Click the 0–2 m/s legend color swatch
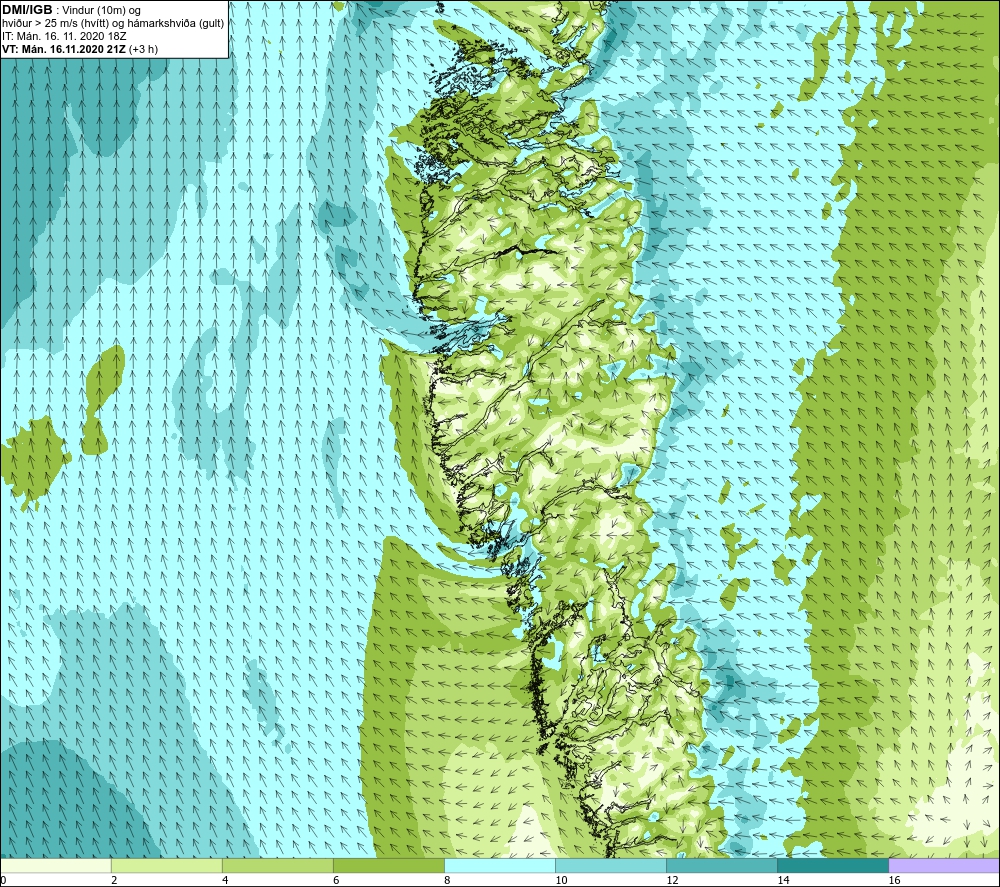This screenshot has width=1000, height=887. [56, 866]
